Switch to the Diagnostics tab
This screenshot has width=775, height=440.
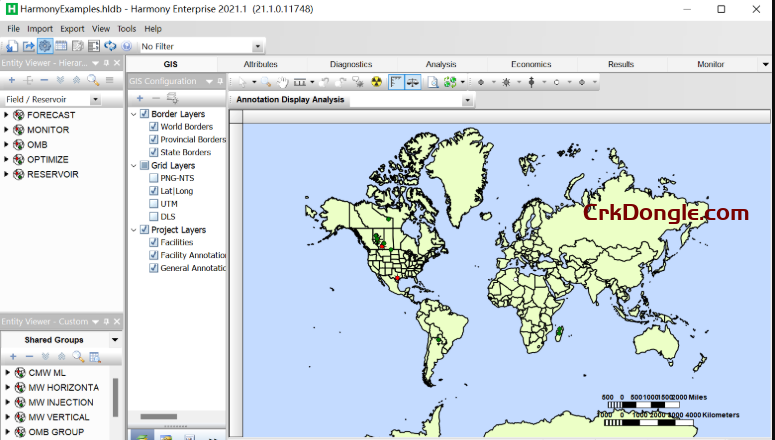pyautogui.click(x=350, y=64)
